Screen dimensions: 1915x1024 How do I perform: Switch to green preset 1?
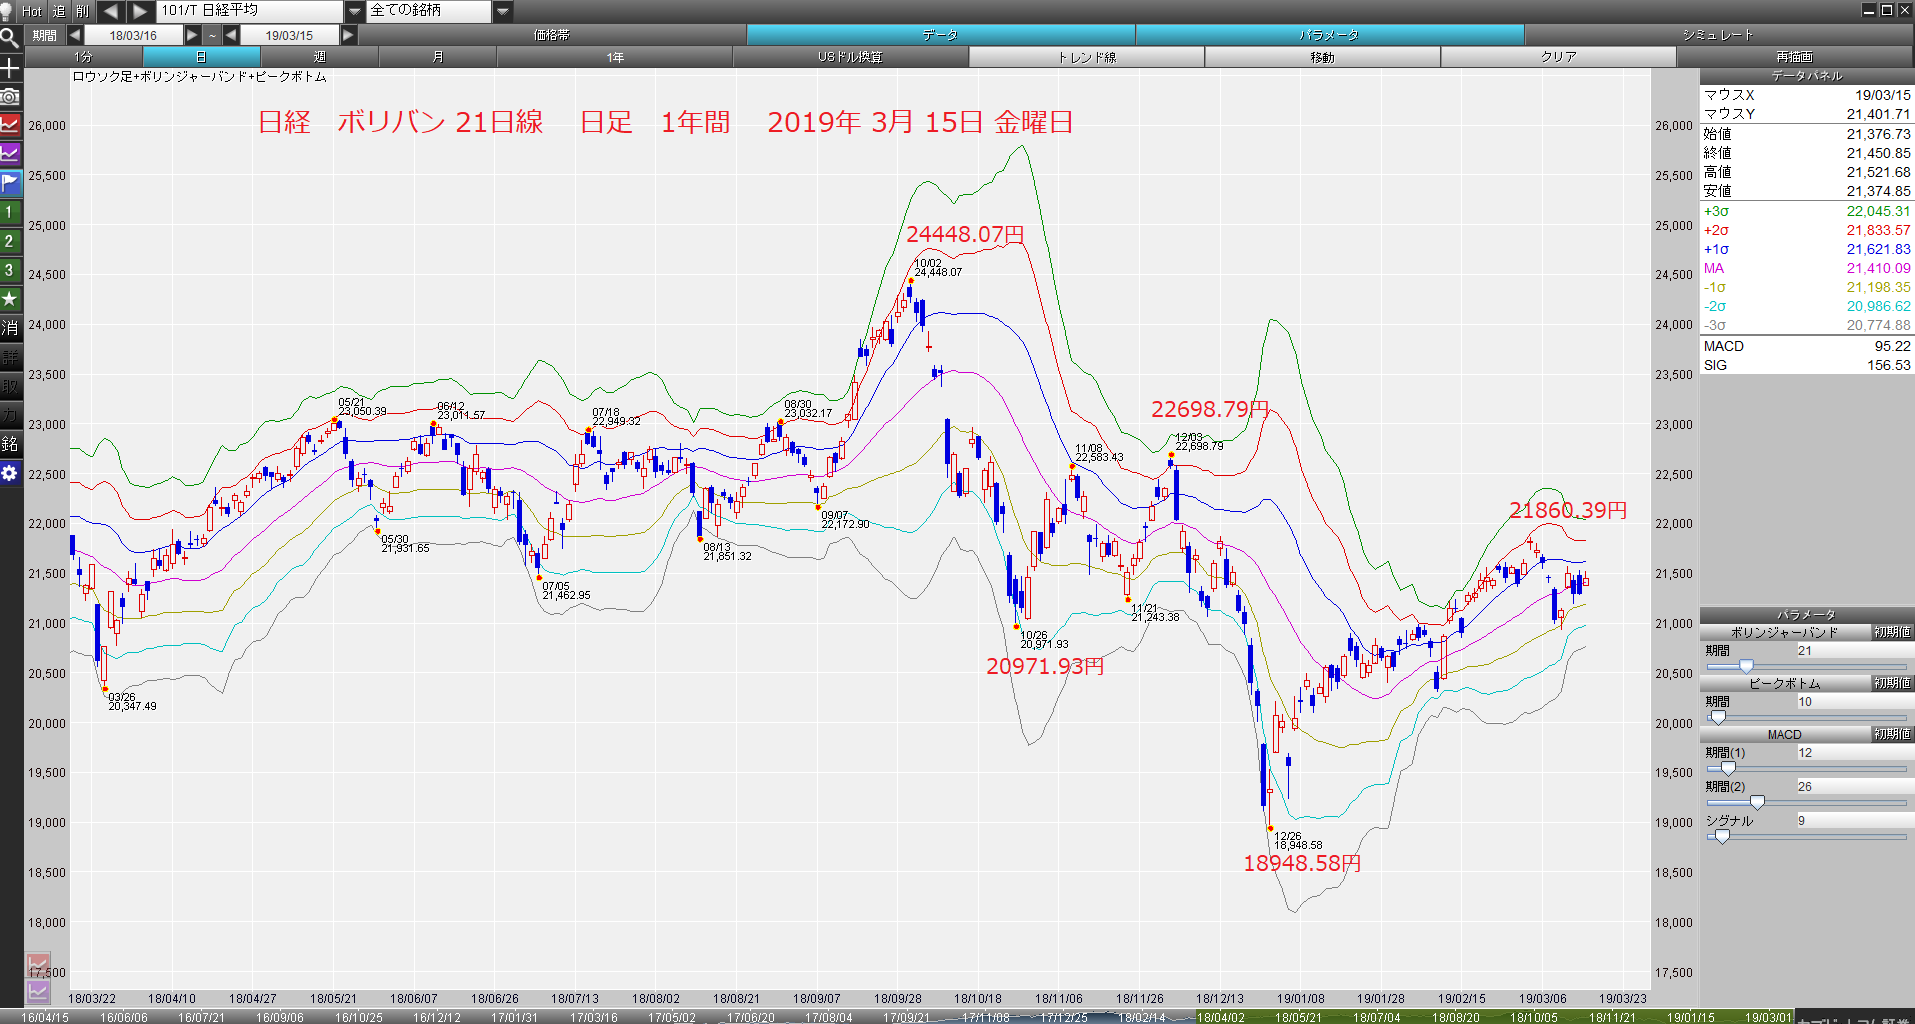pos(10,212)
